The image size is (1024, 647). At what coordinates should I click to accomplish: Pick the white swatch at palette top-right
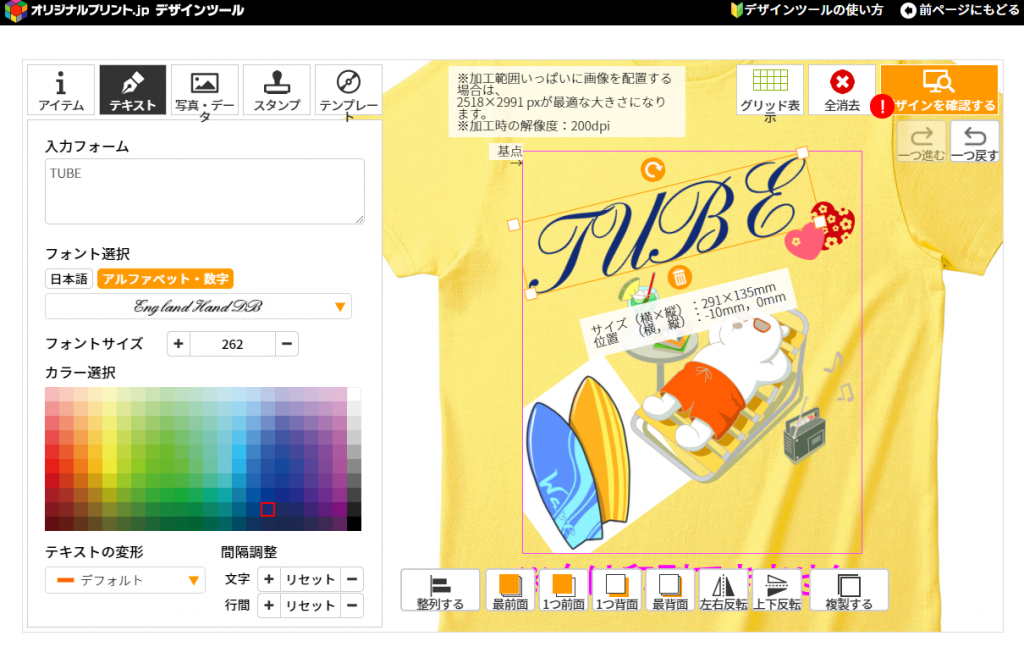point(354,394)
